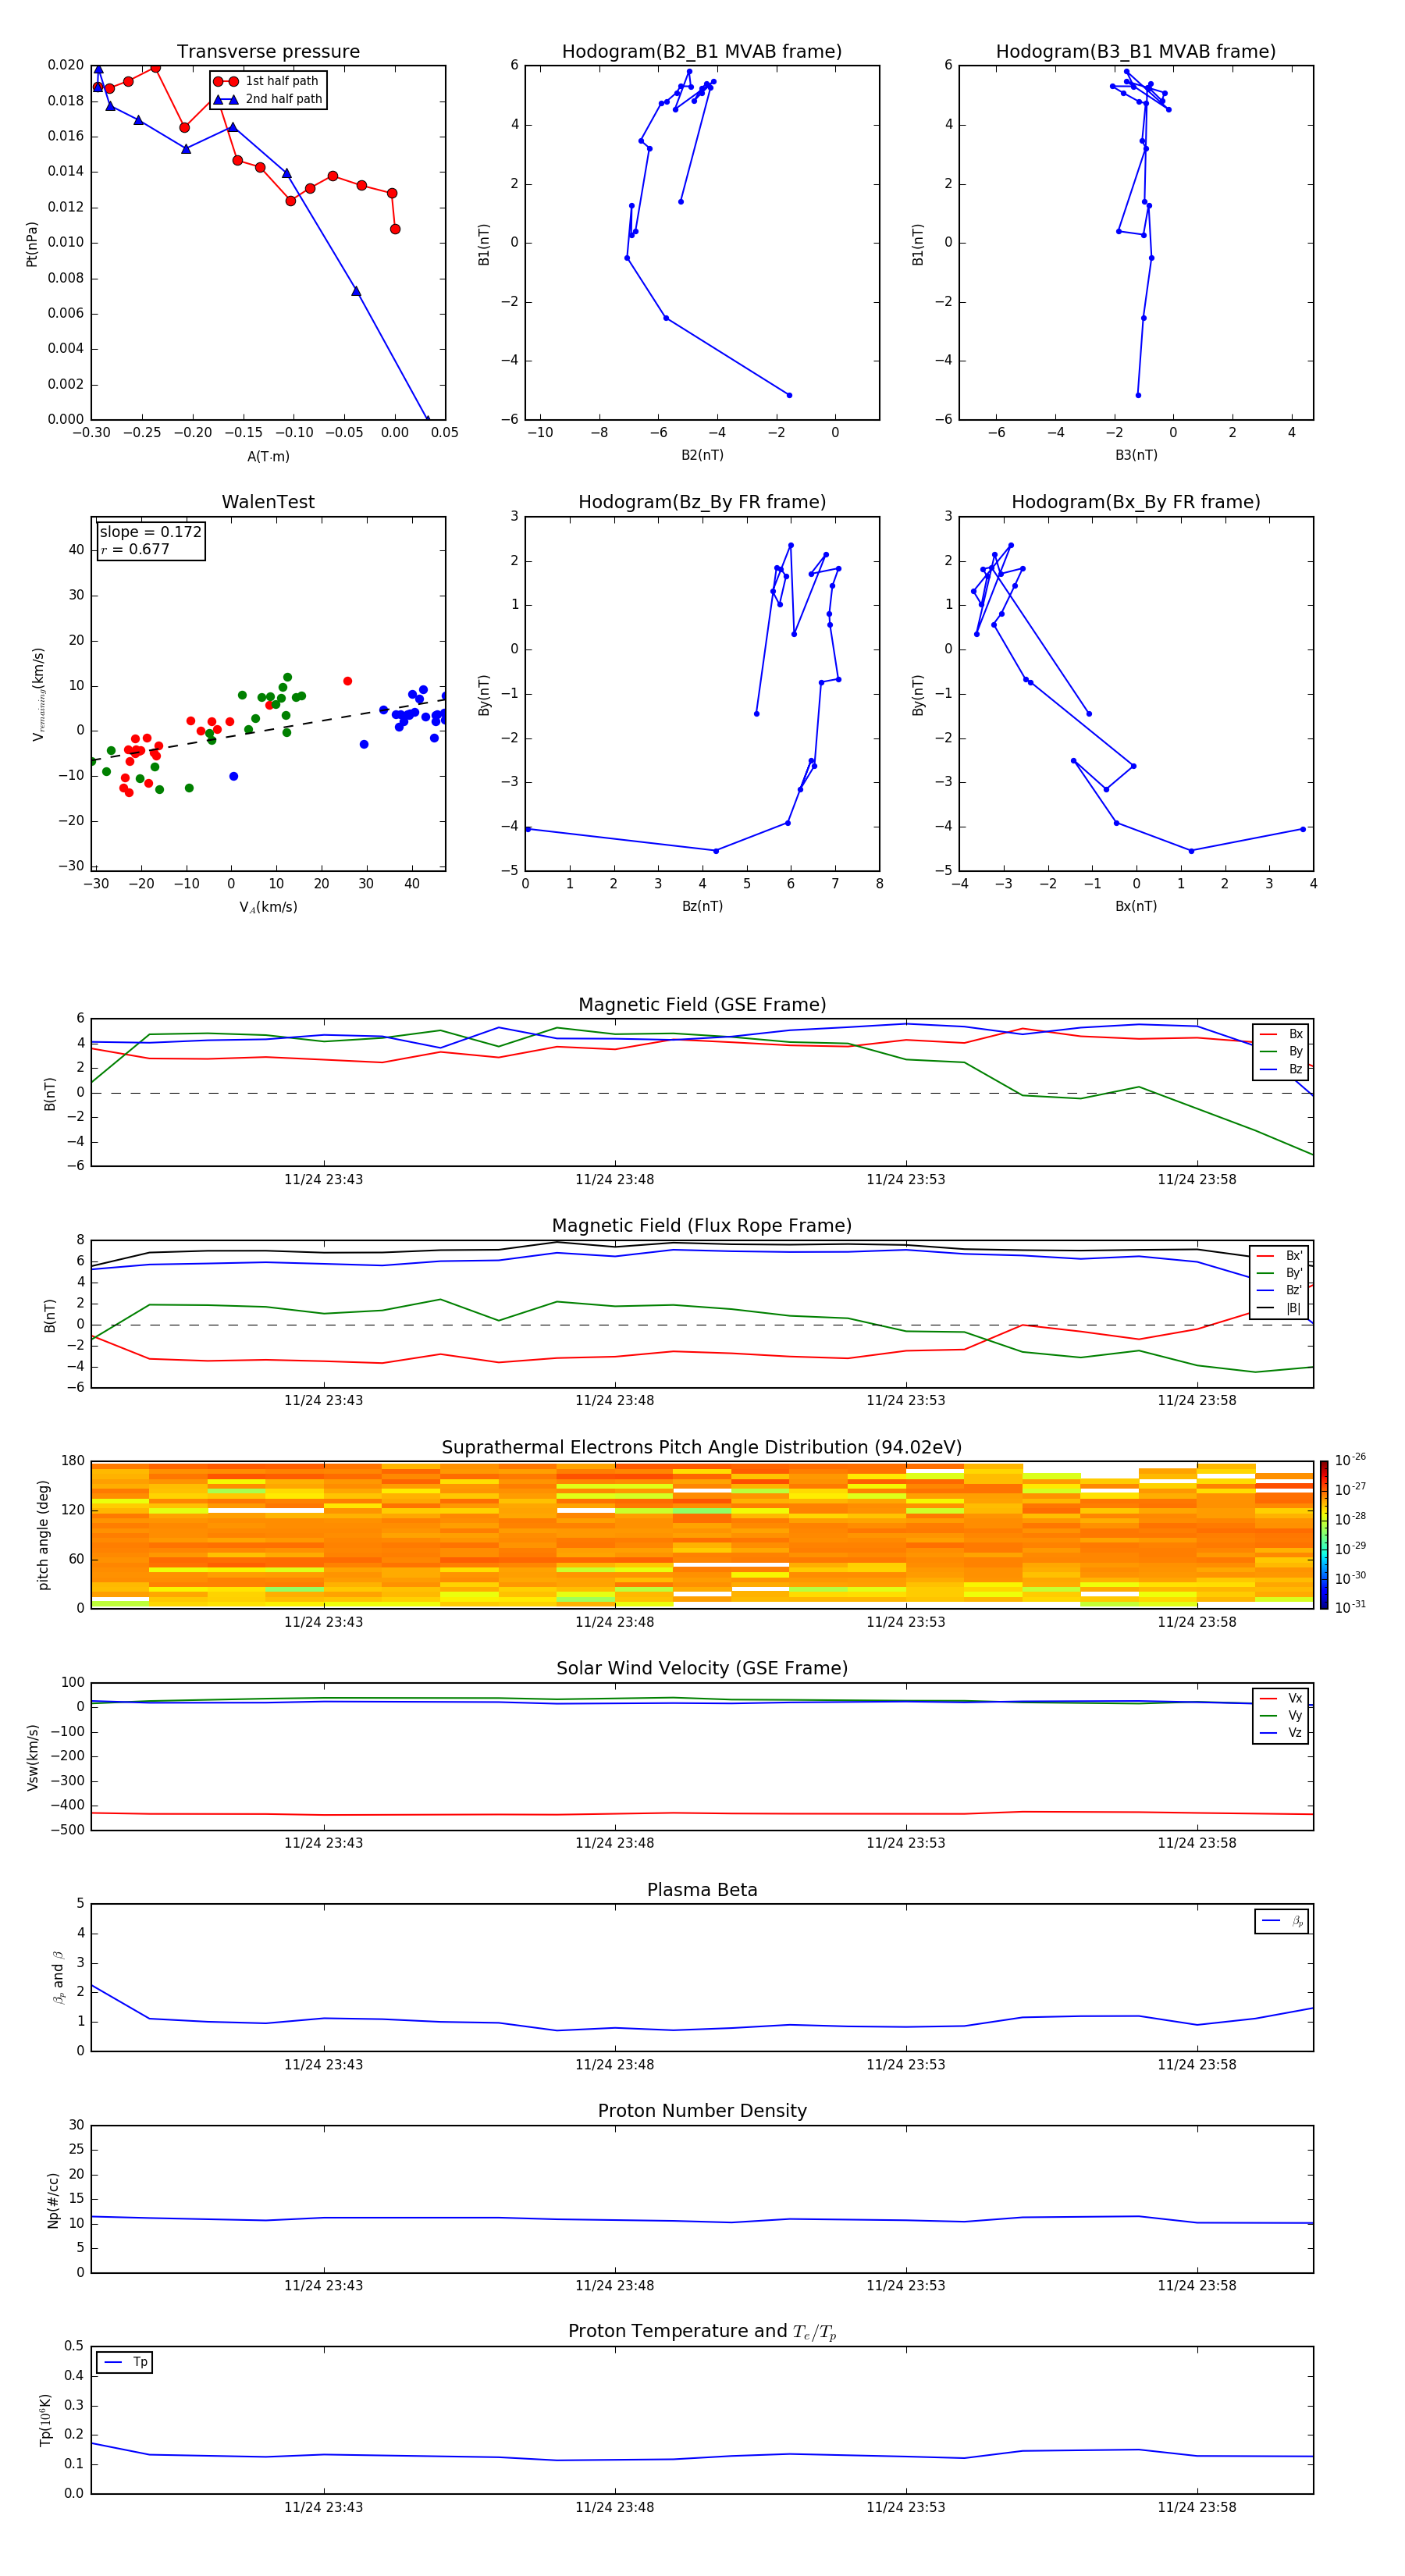Select the '1st half path' legend entry
The width and height of the screenshot is (1405, 2576).
pyautogui.click(x=267, y=81)
